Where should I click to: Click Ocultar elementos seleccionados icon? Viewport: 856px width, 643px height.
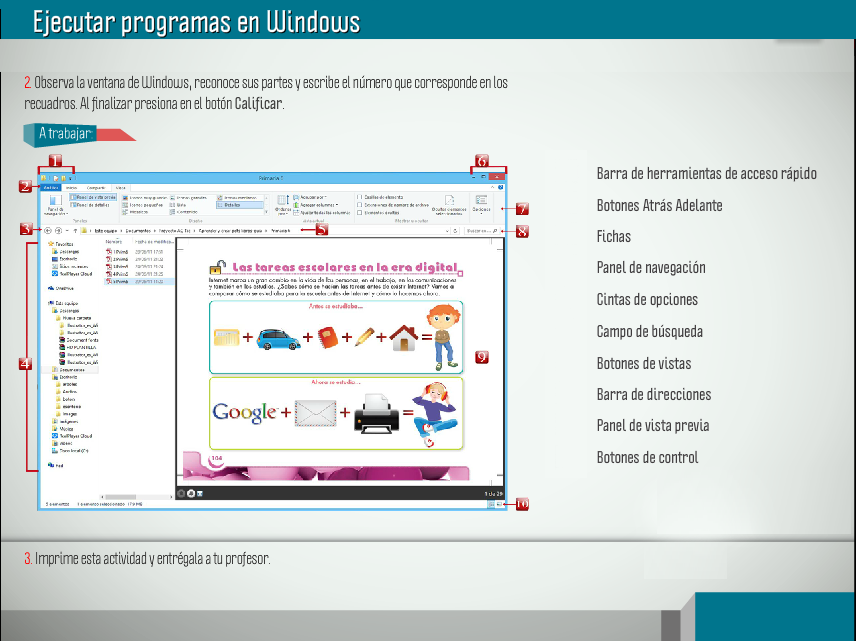pyautogui.click(x=449, y=203)
